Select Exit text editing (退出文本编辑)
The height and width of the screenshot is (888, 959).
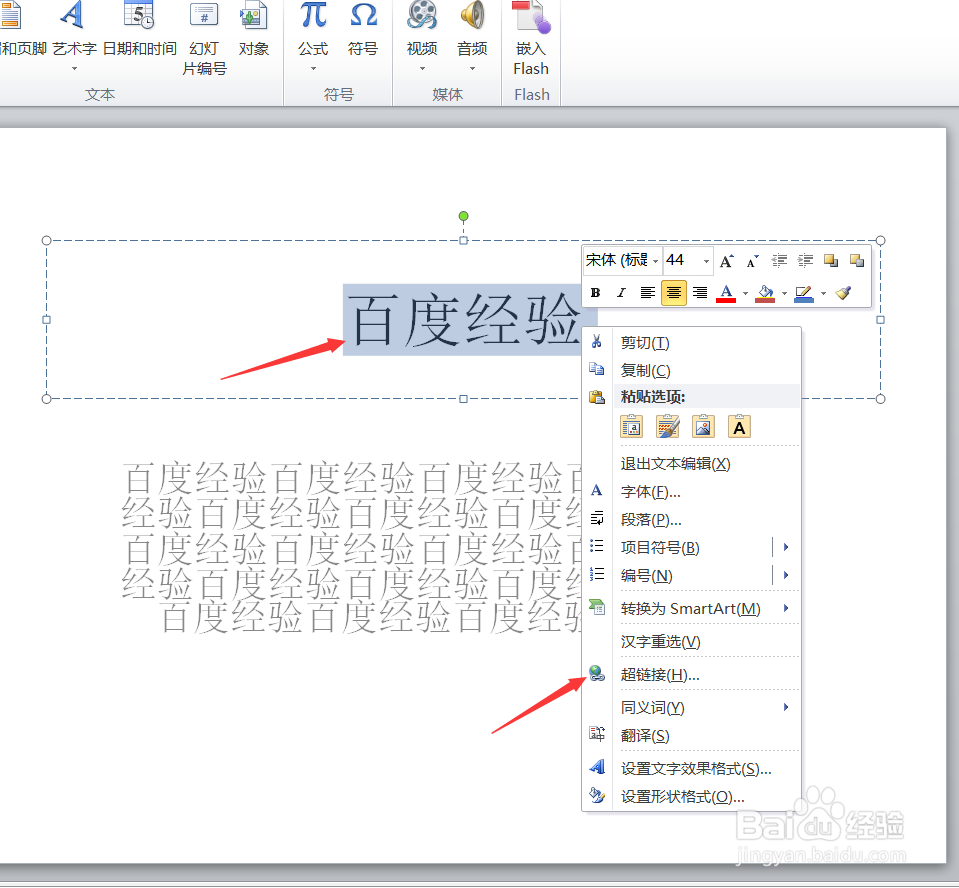pyautogui.click(x=691, y=464)
